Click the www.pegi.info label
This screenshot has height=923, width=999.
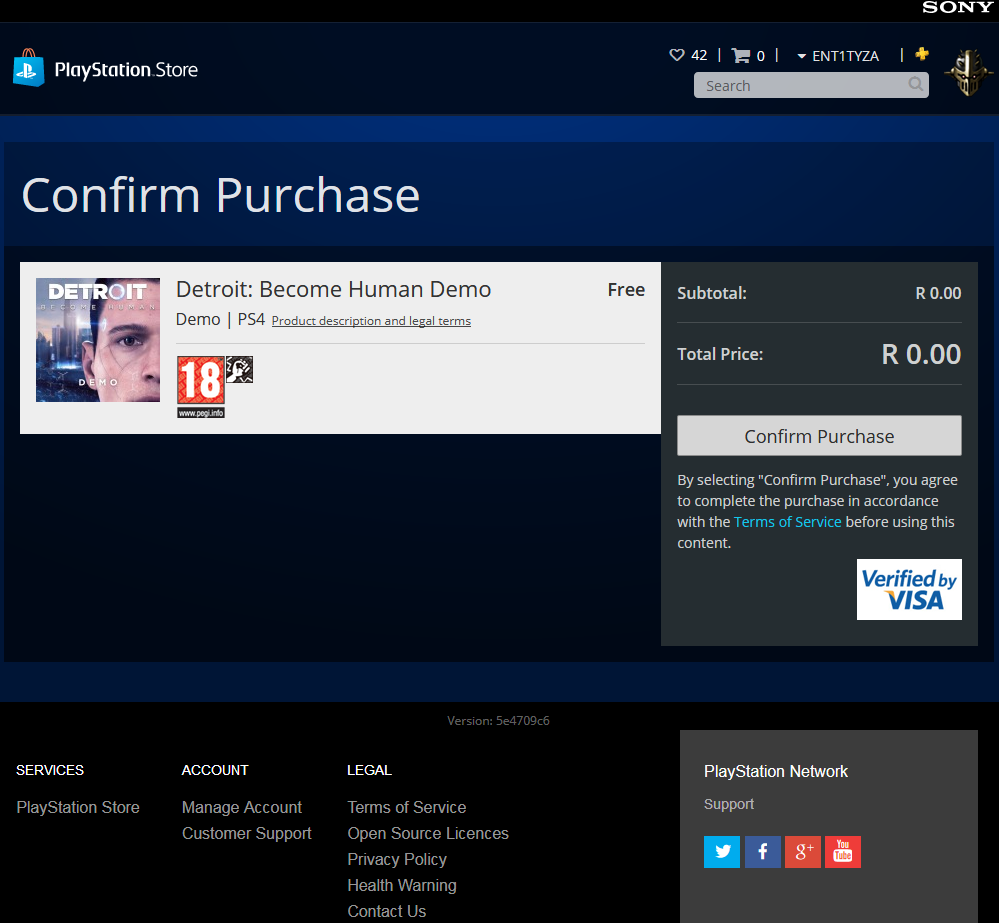click(201, 413)
